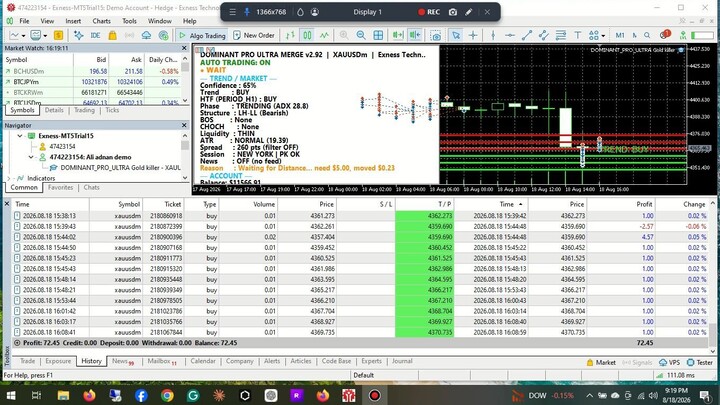
Task: Click the toolbar search magnifier
Action: click(647, 35)
